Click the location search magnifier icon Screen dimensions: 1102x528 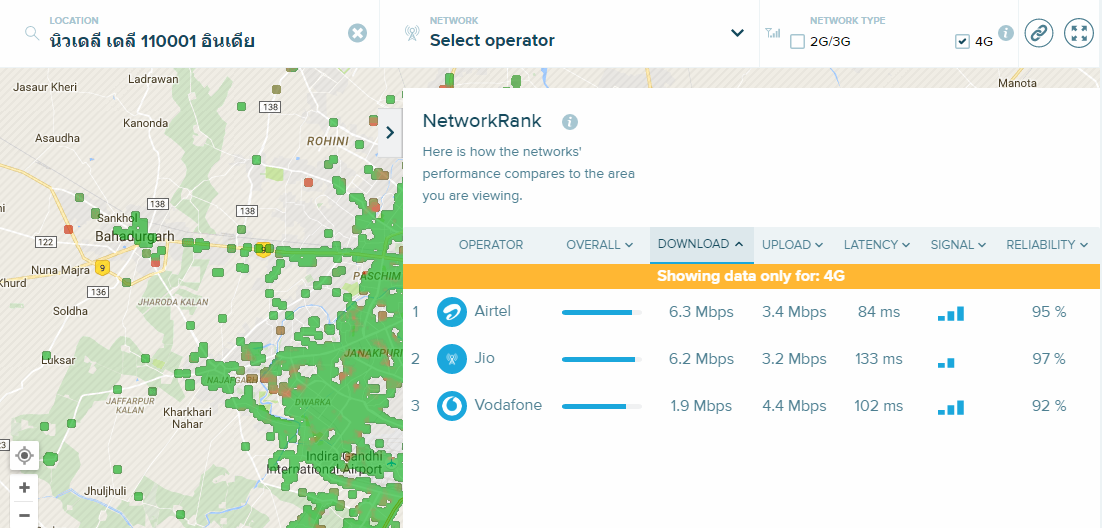coord(32,33)
